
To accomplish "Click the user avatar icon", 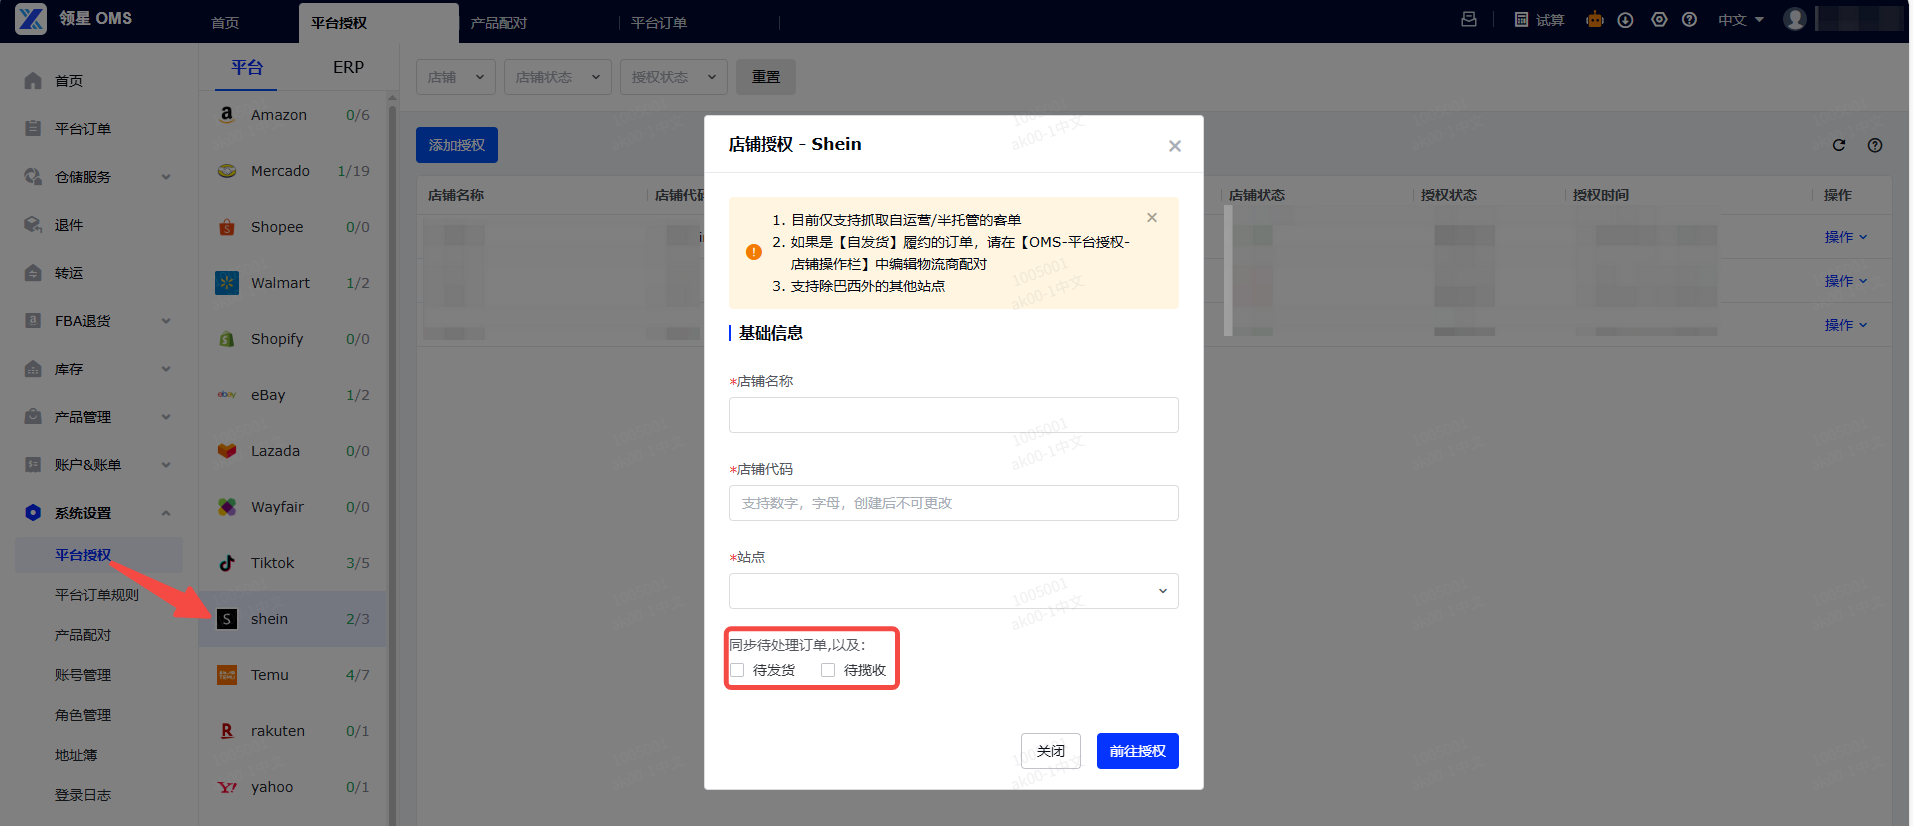I will point(1795,19).
